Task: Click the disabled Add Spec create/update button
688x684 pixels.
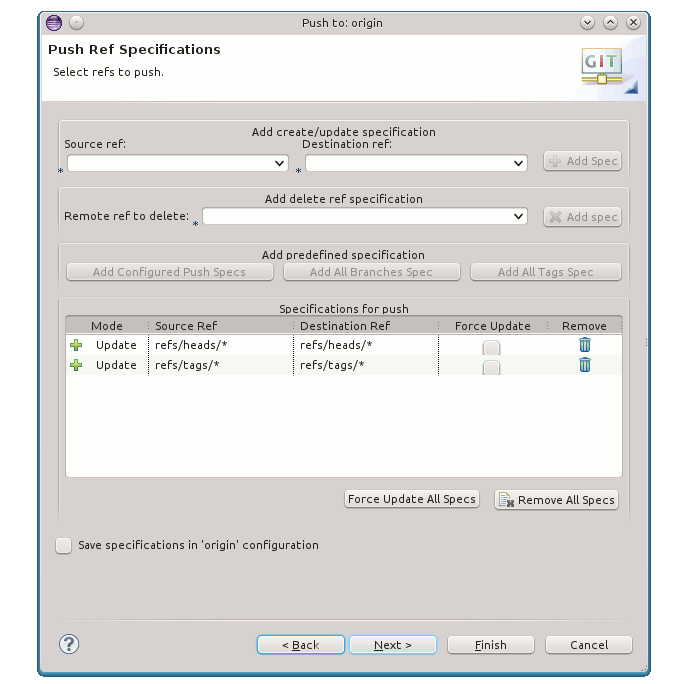Action: [x=582, y=161]
